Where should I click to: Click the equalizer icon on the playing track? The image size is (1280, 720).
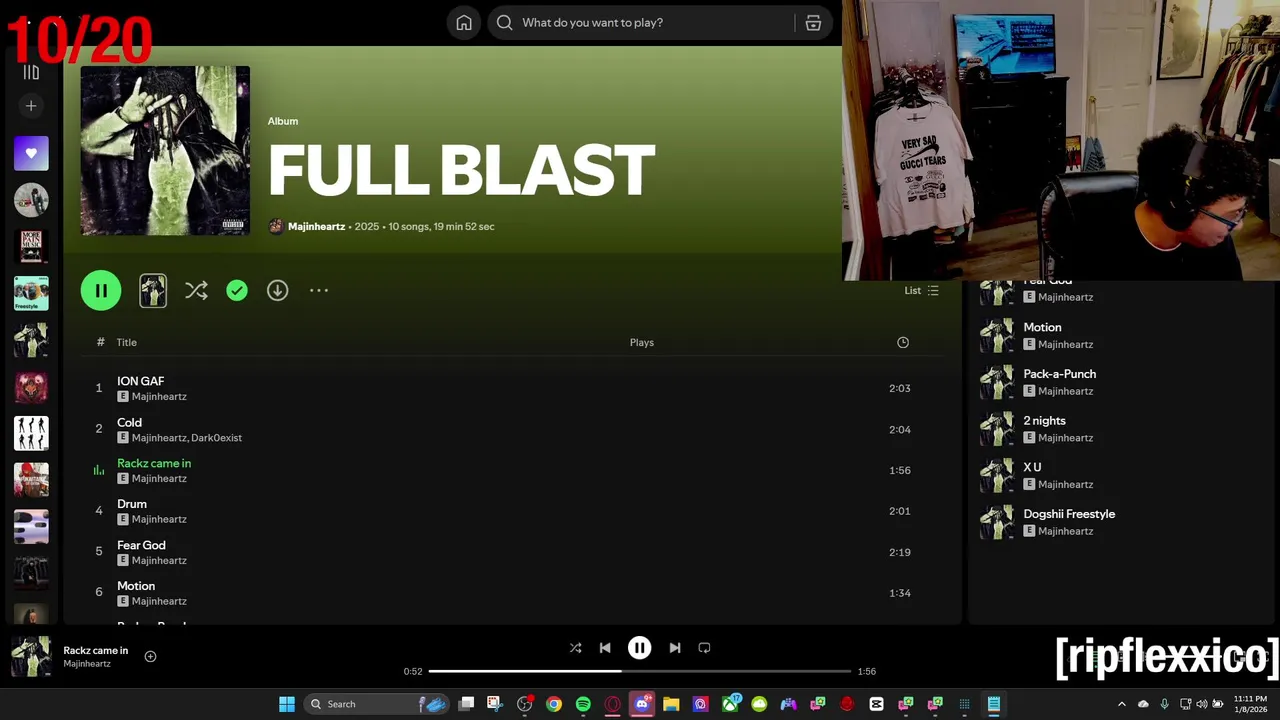[x=99, y=470]
